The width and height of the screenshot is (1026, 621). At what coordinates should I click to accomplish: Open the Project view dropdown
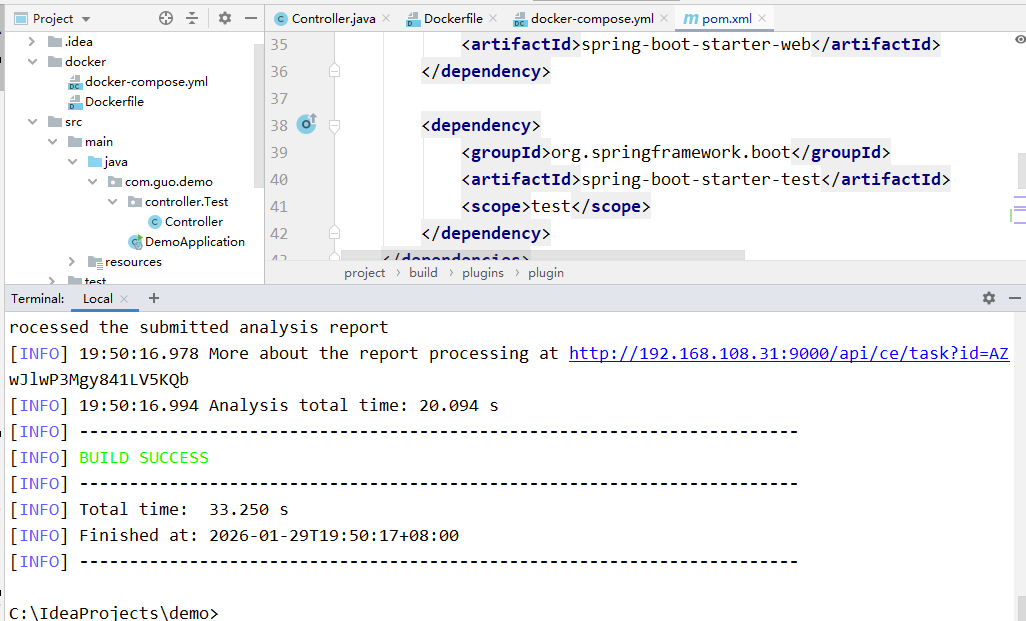coord(86,19)
